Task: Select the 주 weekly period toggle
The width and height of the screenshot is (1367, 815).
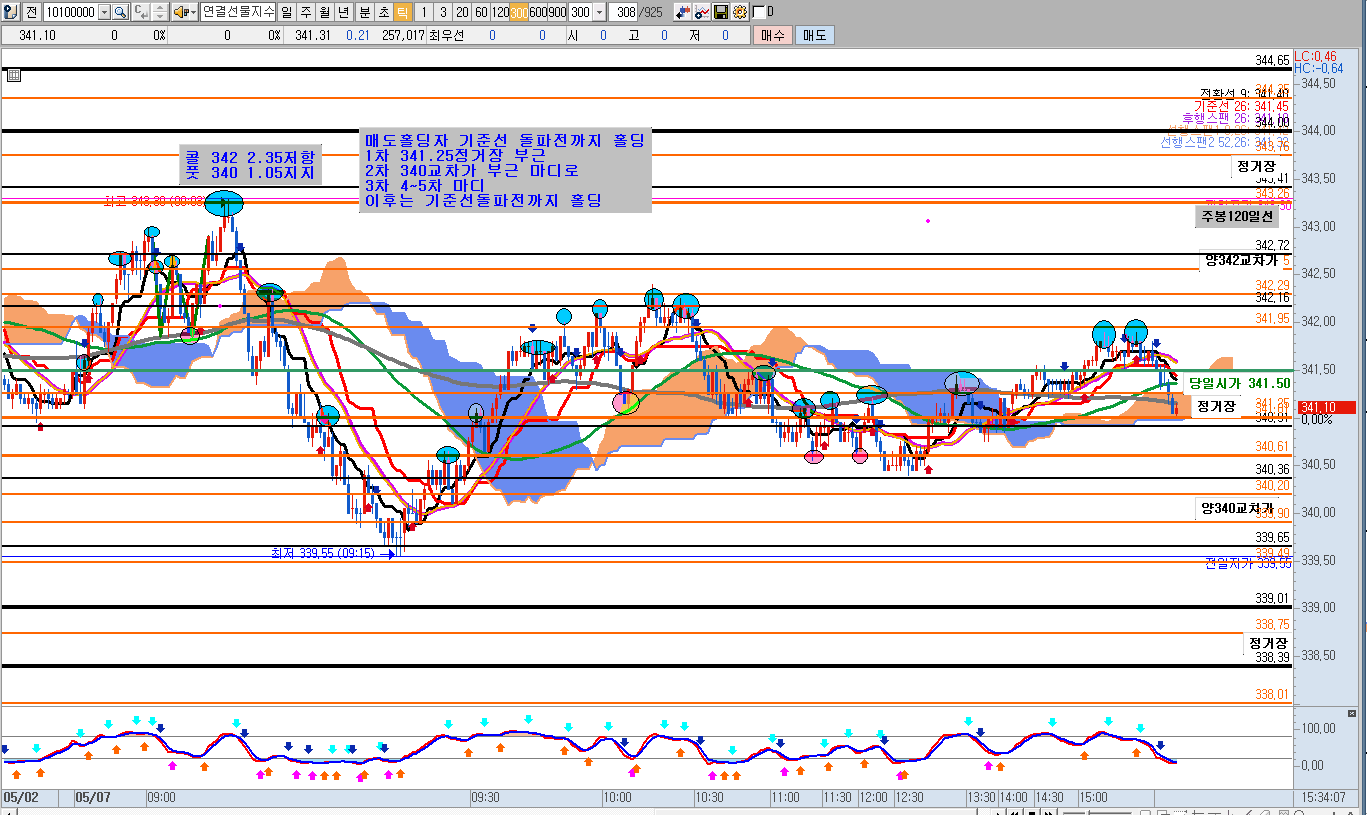Action: pos(306,12)
